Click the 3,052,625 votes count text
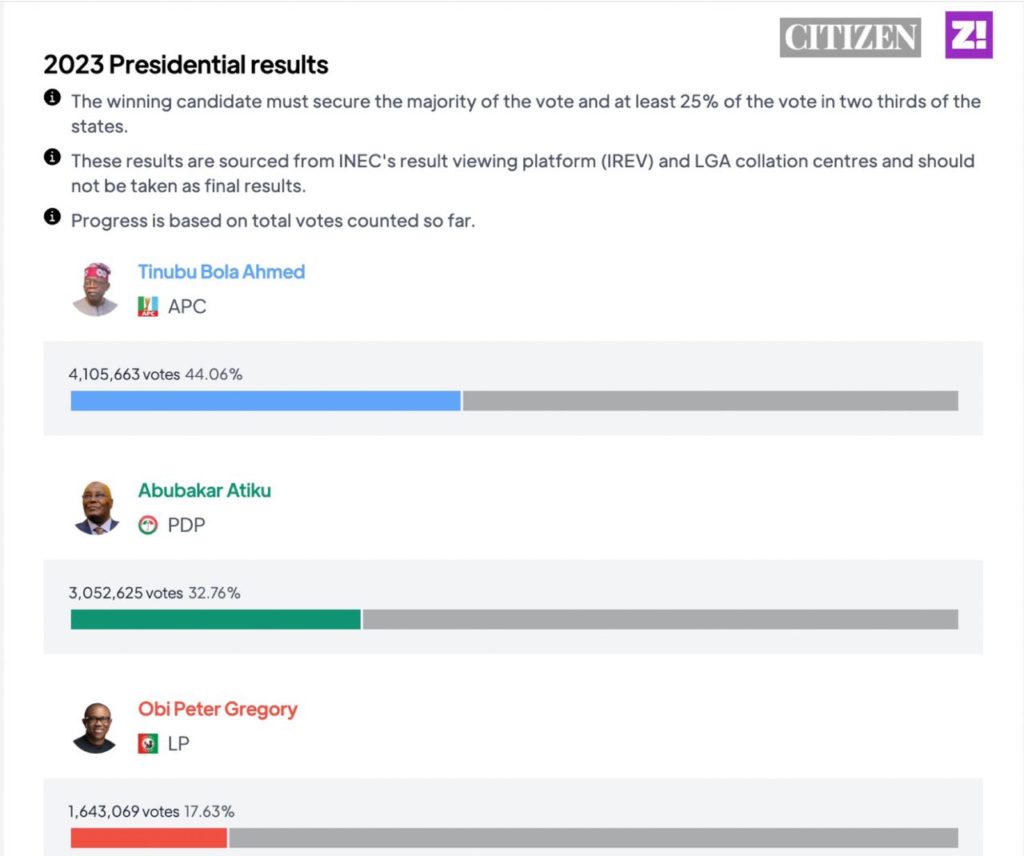This screenshot has width=1024, height=856. [x=125, y=593]
